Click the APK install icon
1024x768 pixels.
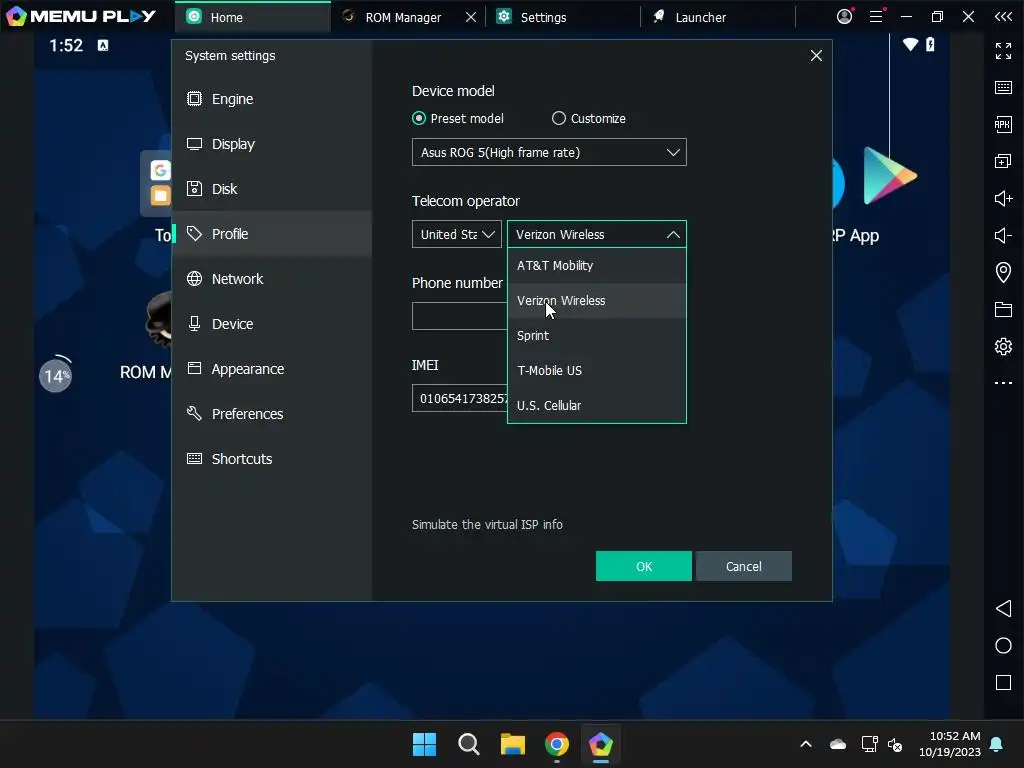coord(1003,124)
